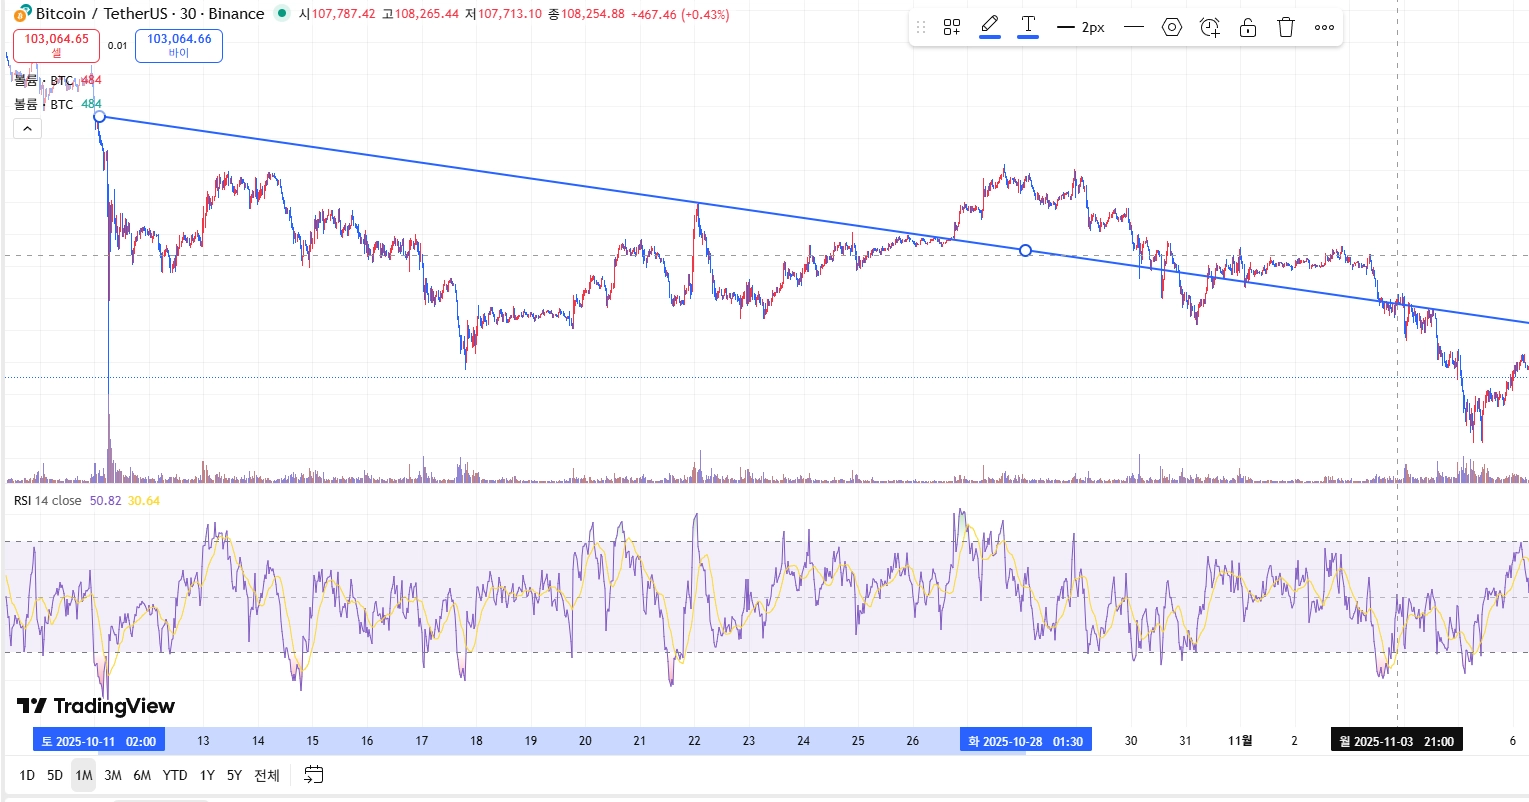Open line style selector in floating toolbar
Viewport: 1529px width, 802px height.
click(1133, 27)
